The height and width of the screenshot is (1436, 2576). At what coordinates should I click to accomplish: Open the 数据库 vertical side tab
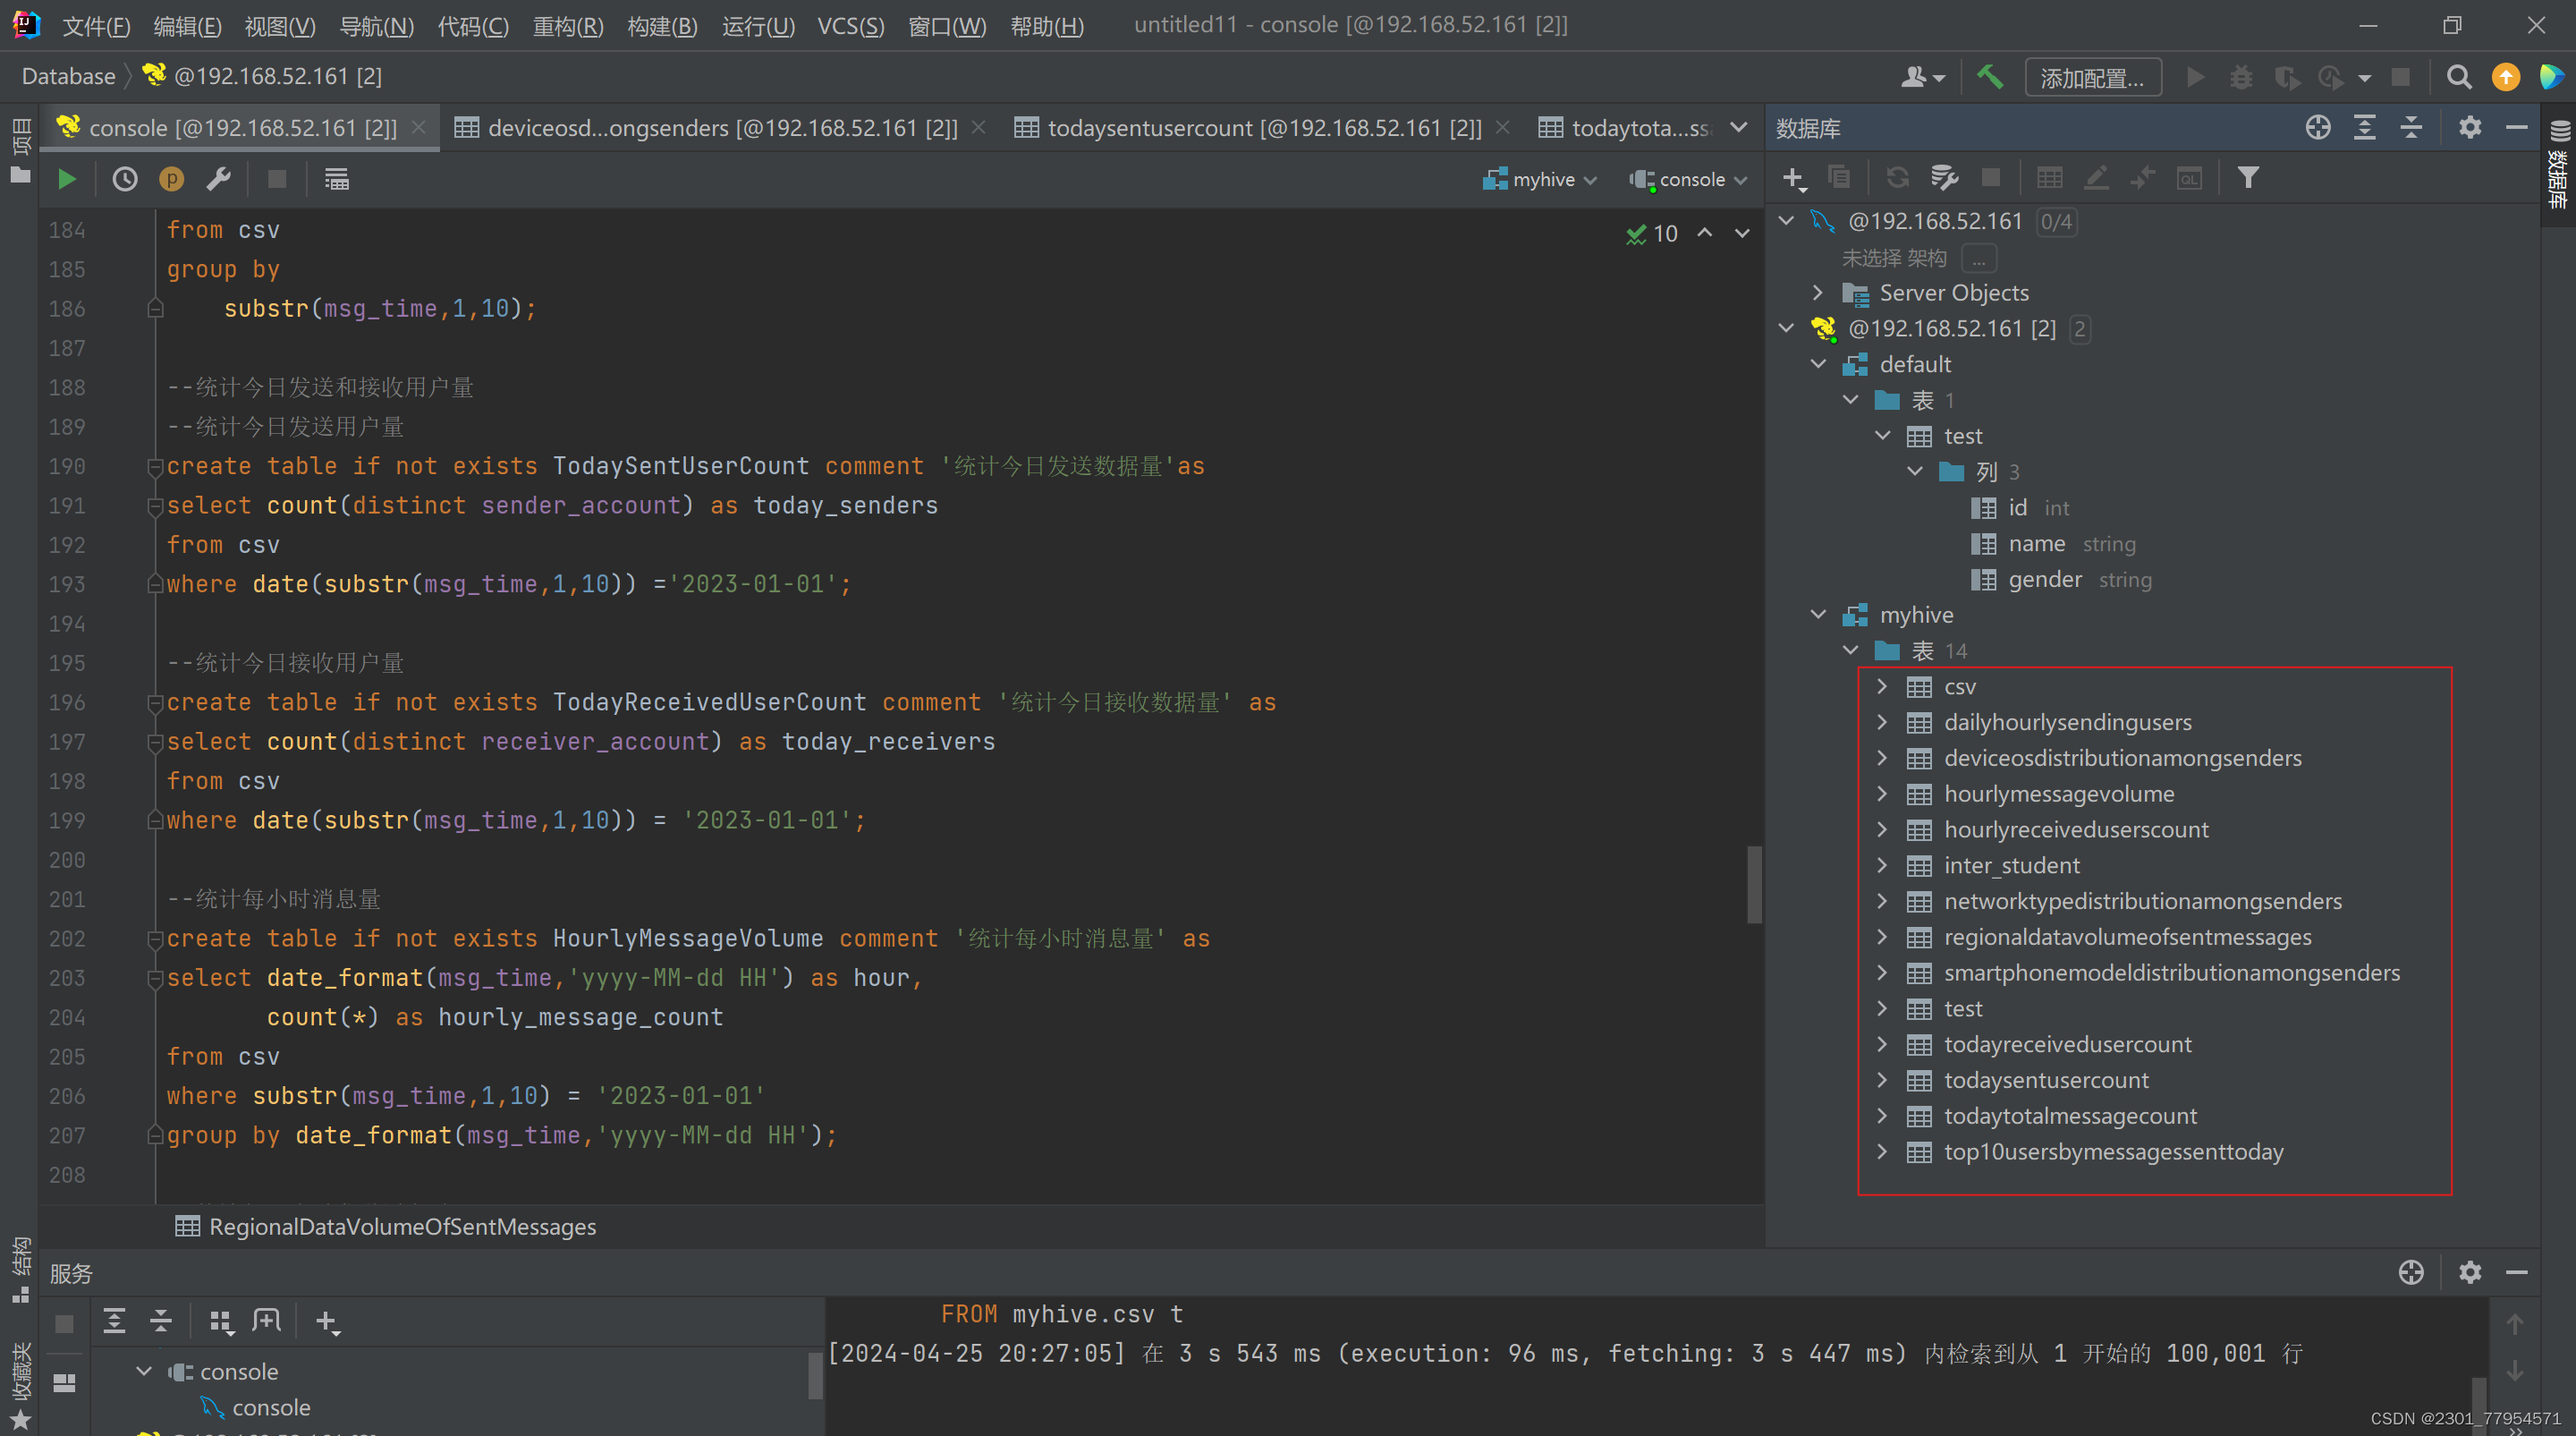click(x=2558, y=165)
